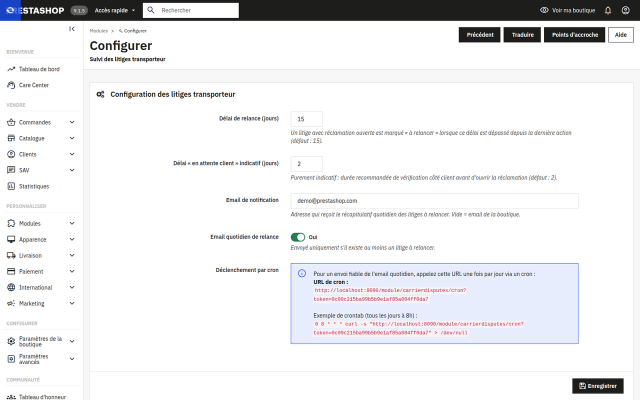Click the Paramètres avancés icon
640x400 pixels.
coord(11,359)
